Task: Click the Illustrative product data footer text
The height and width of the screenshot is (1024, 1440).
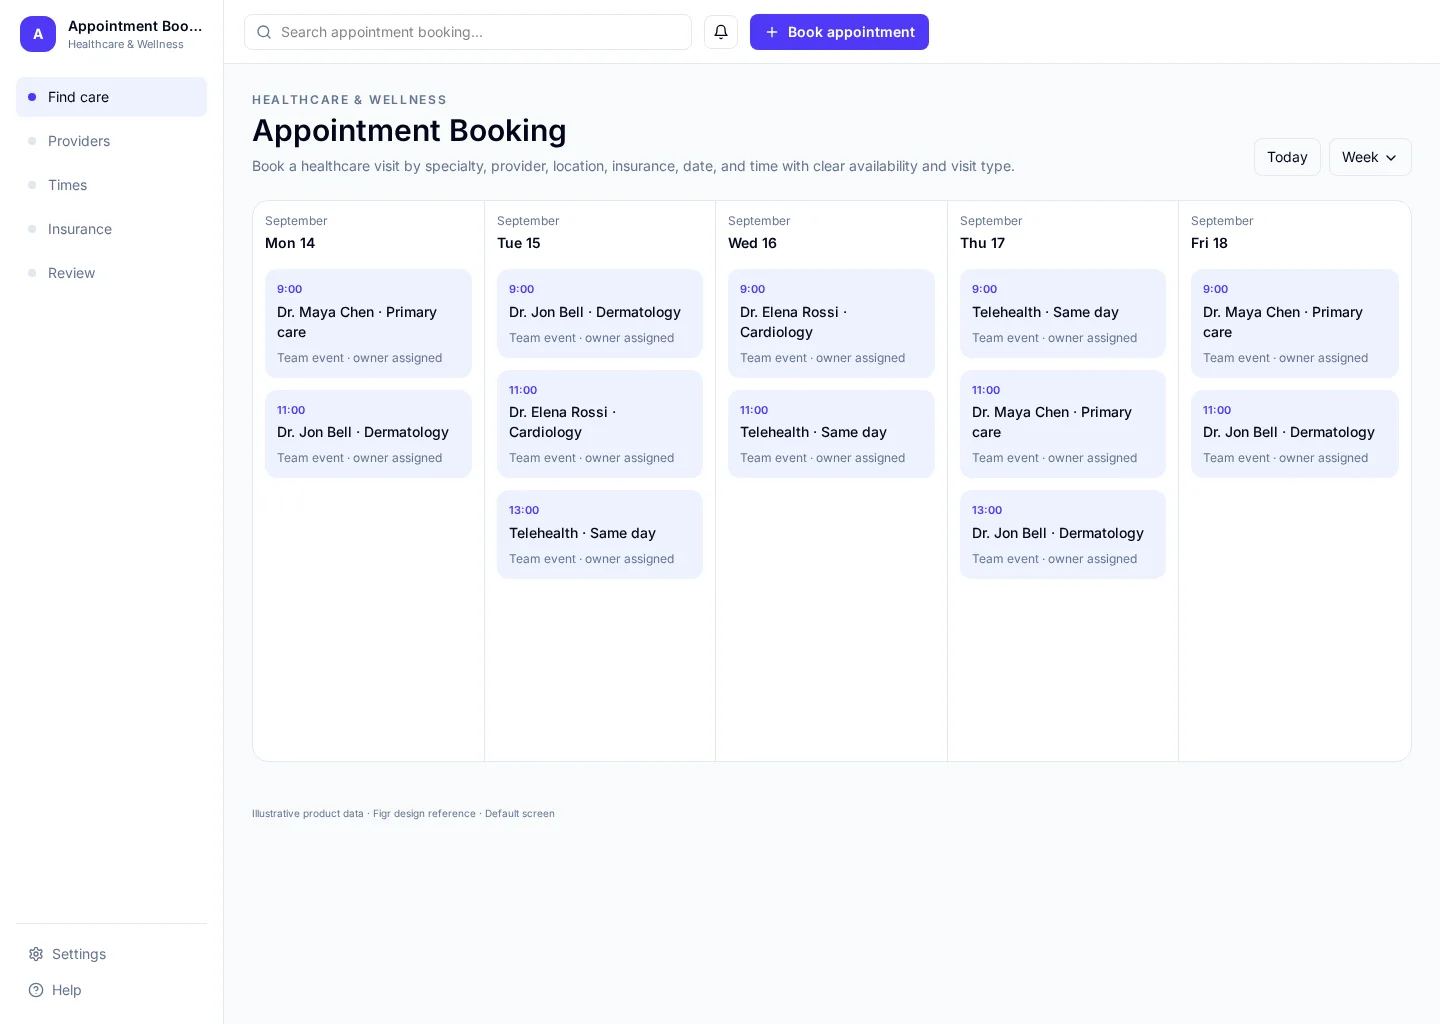Action: pos(403,814)
